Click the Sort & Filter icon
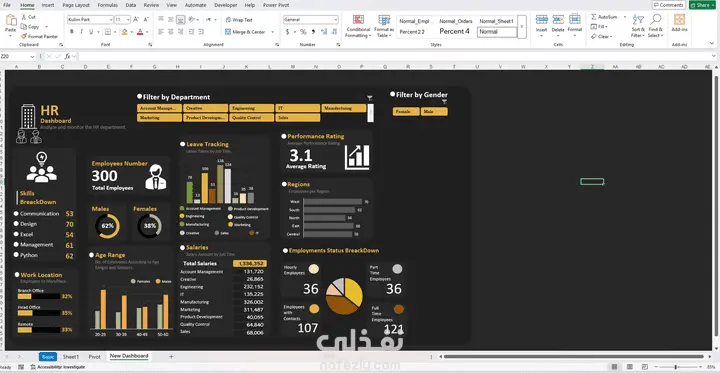The height and width of the screenshot is (373, 720). tap(638, 20)
